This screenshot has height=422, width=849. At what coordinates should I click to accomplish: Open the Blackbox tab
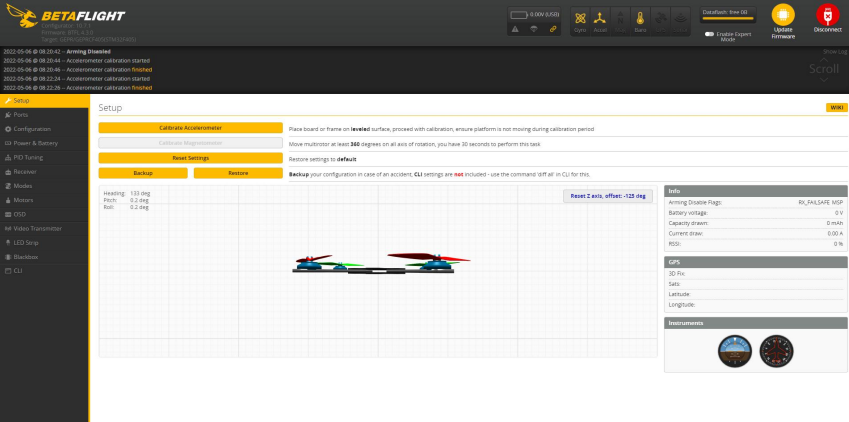(x=44, y=257)
